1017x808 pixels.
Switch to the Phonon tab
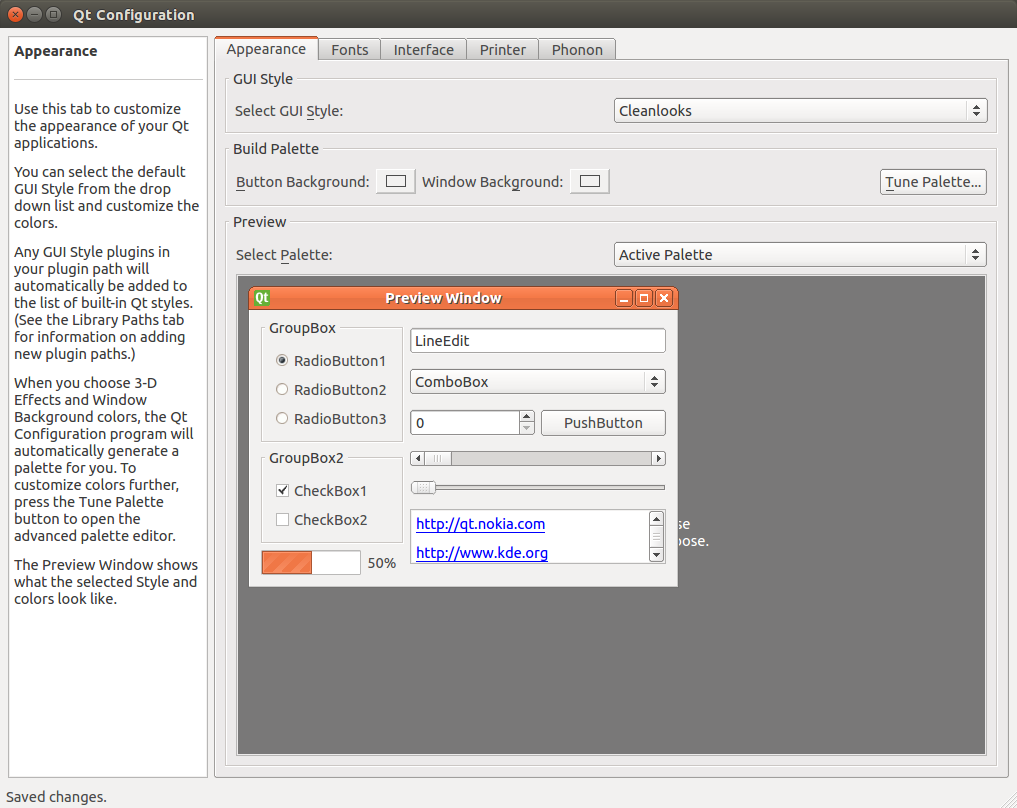tap(577, 49)
